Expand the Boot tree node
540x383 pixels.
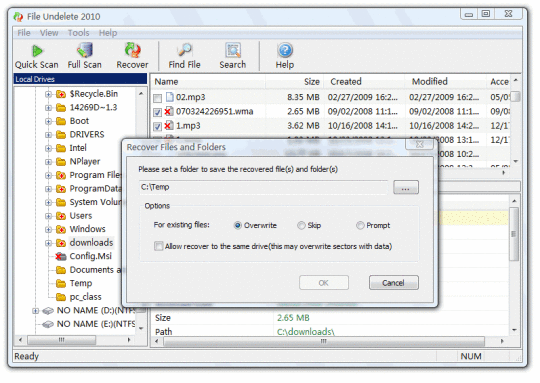pyautogui.click(x=48, y=122)
